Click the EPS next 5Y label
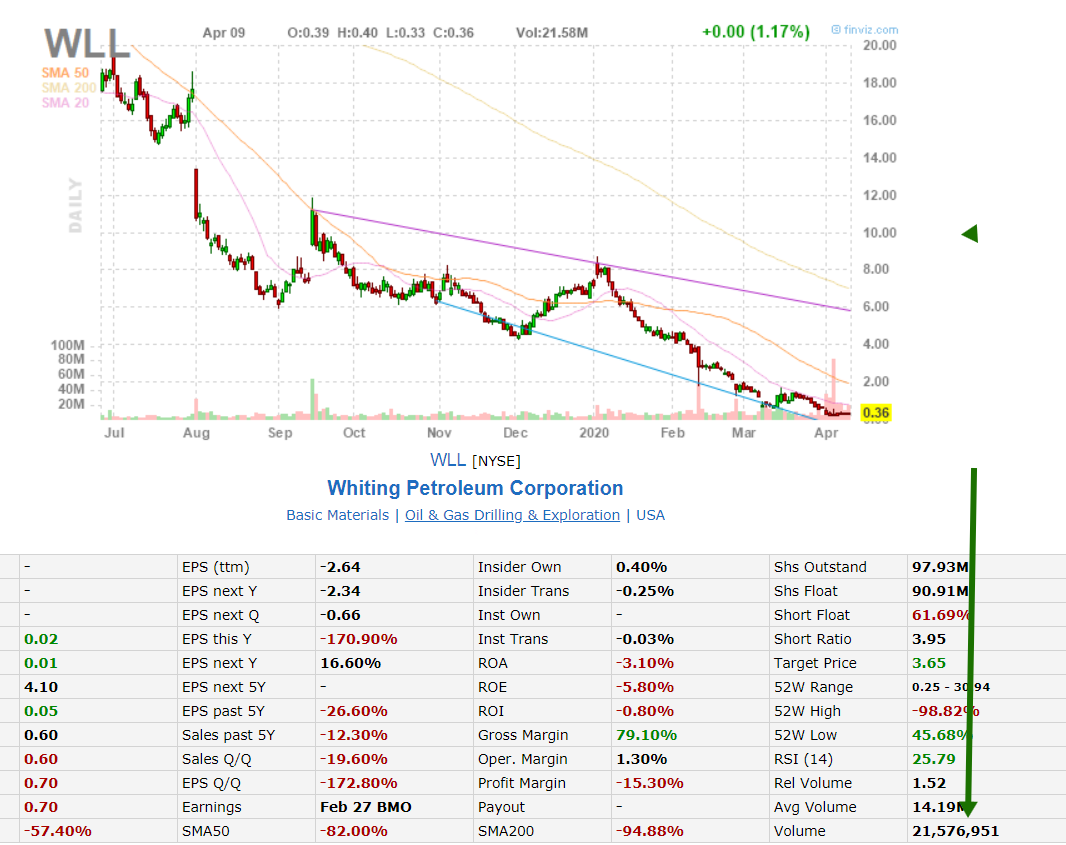The image size is (1066, 845). [224, 687]
